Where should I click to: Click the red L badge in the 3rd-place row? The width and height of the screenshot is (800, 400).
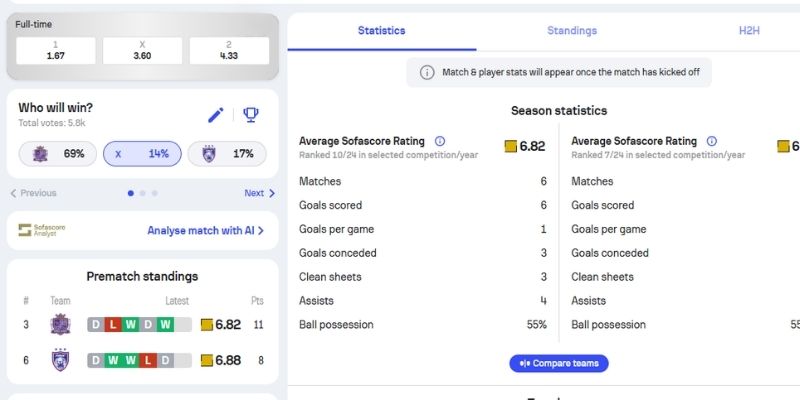pos(113,324)
